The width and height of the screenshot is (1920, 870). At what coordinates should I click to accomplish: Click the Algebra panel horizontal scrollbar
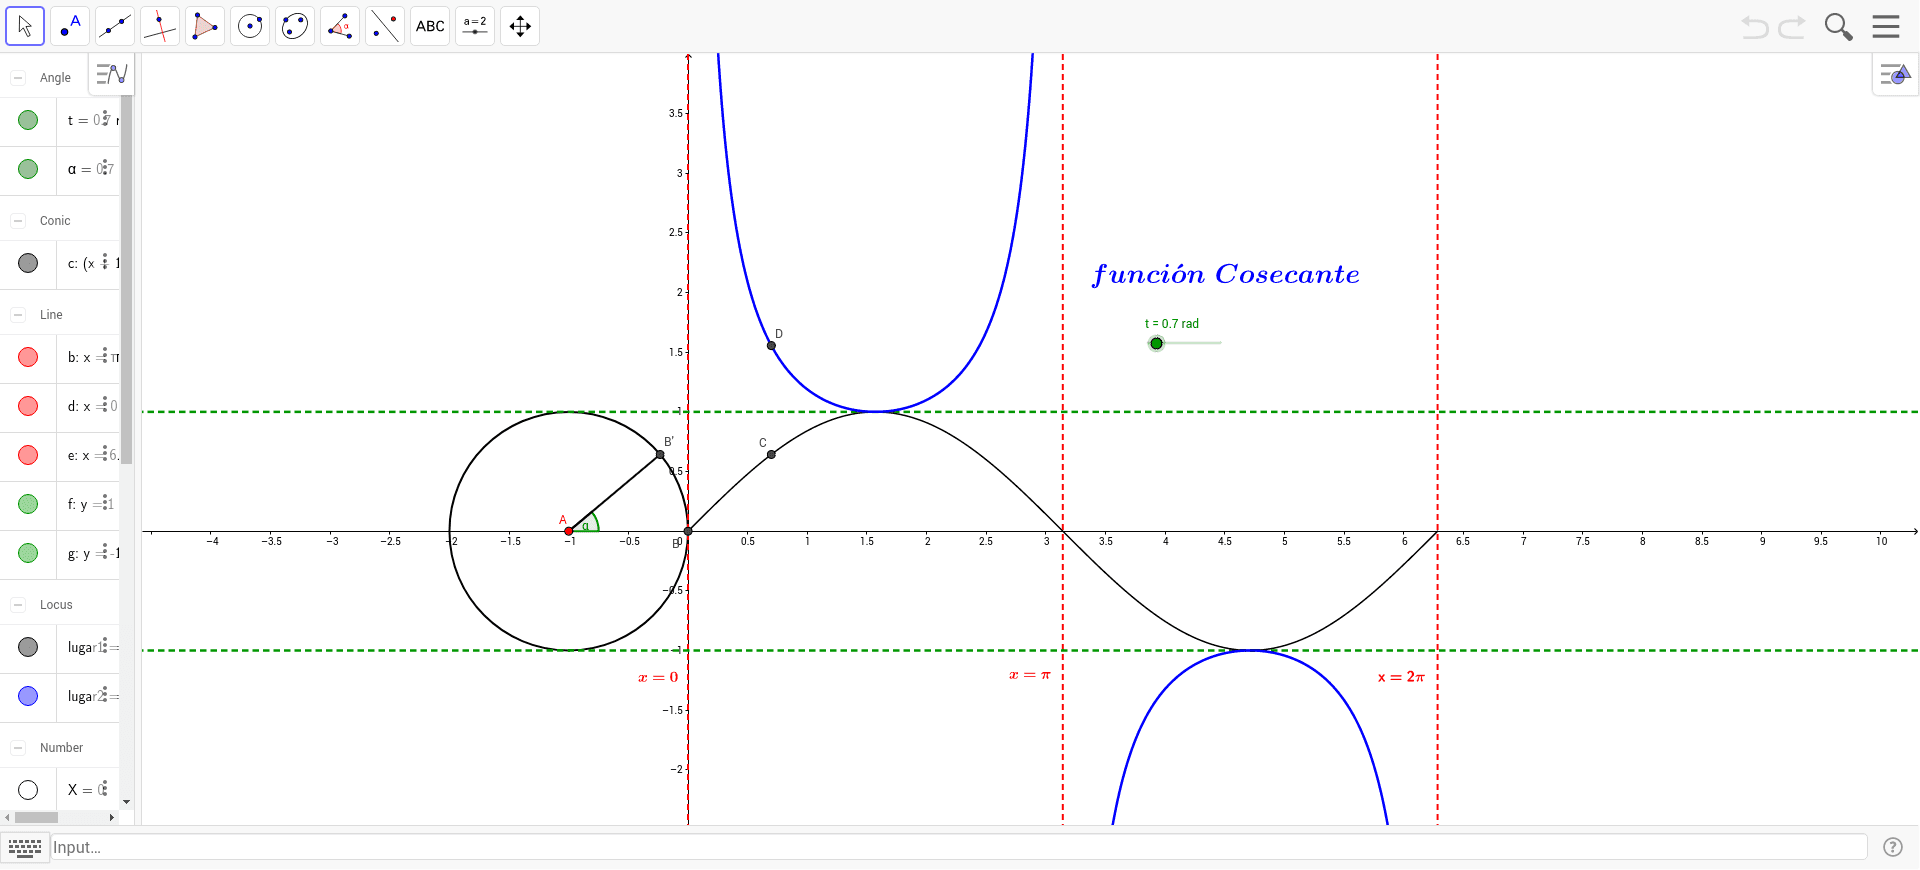pyautogui.click(x=36, y=817)
